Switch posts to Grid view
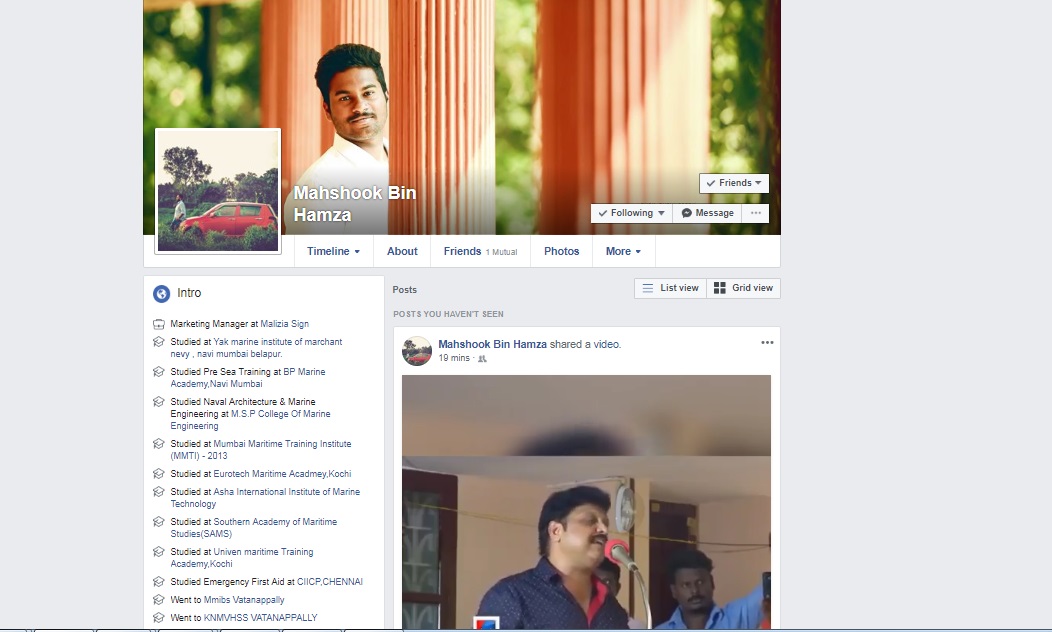Screen dimensions: 1052x632 coord(743,288)
